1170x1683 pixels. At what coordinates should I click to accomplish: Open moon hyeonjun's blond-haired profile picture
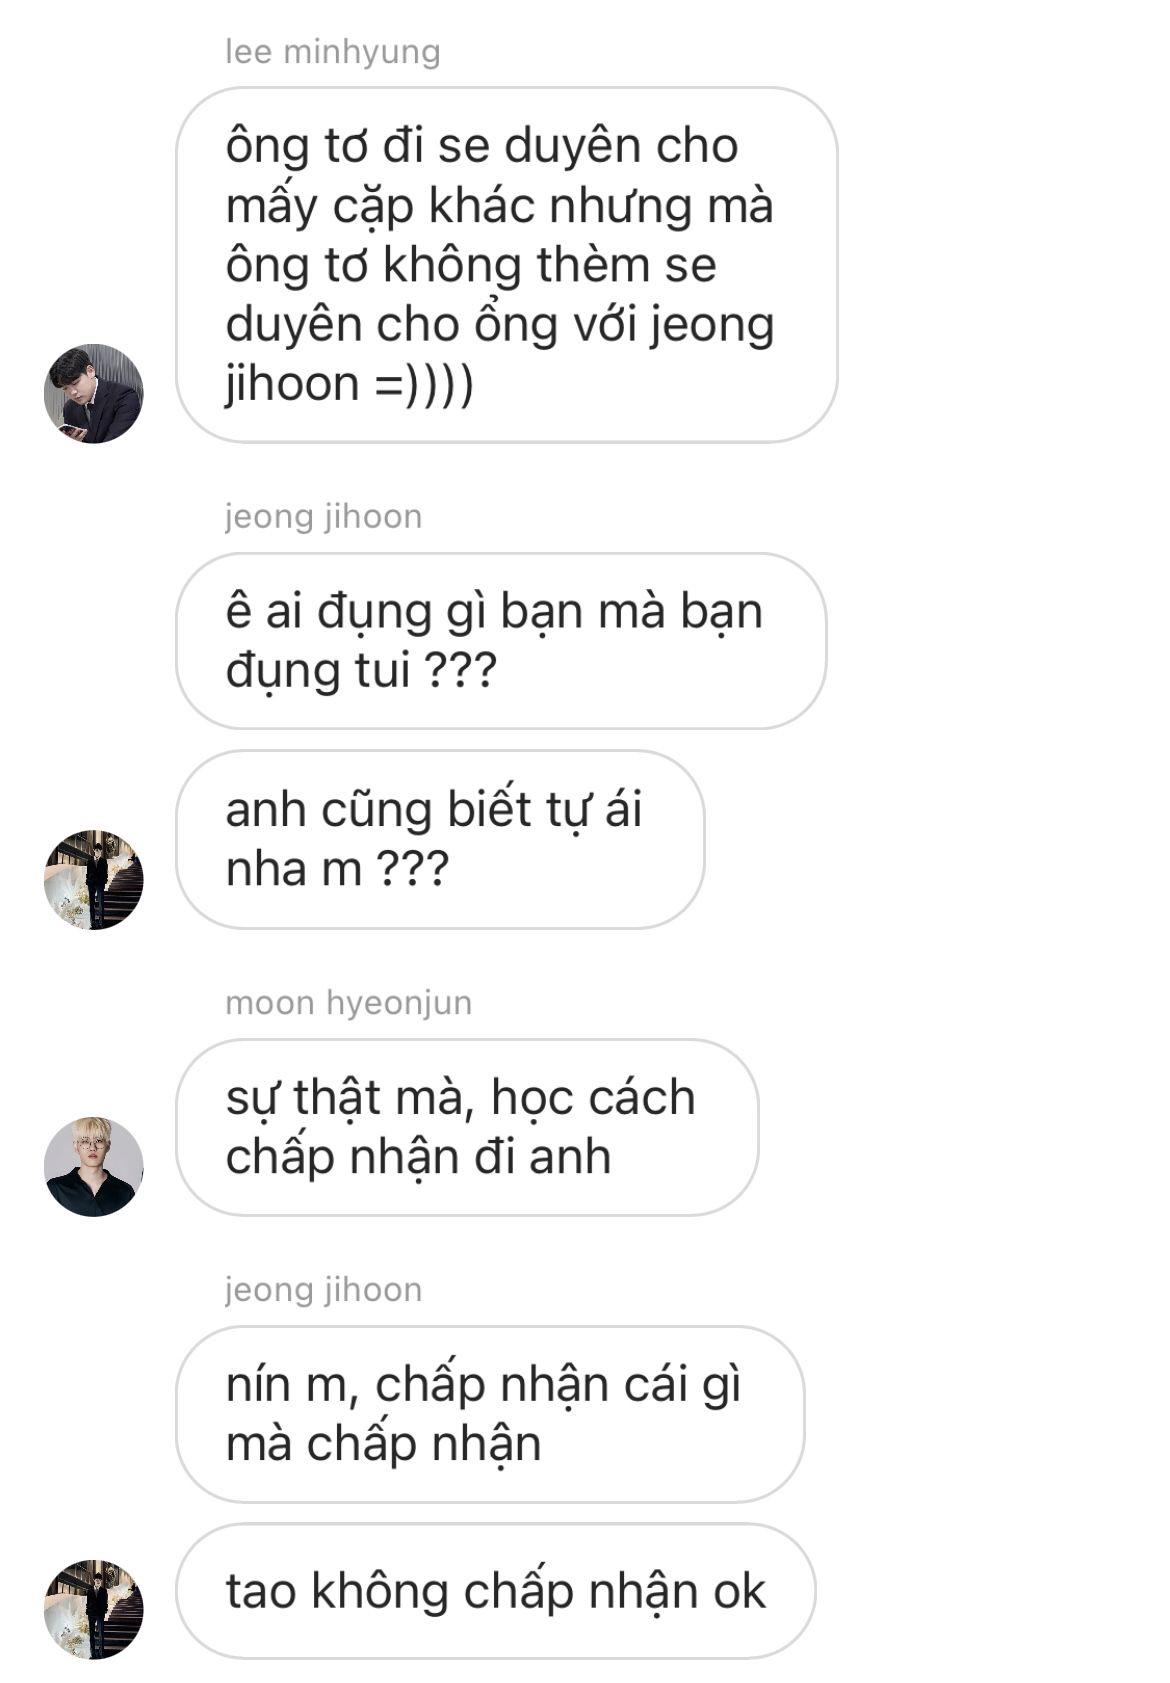[94, 1166]
